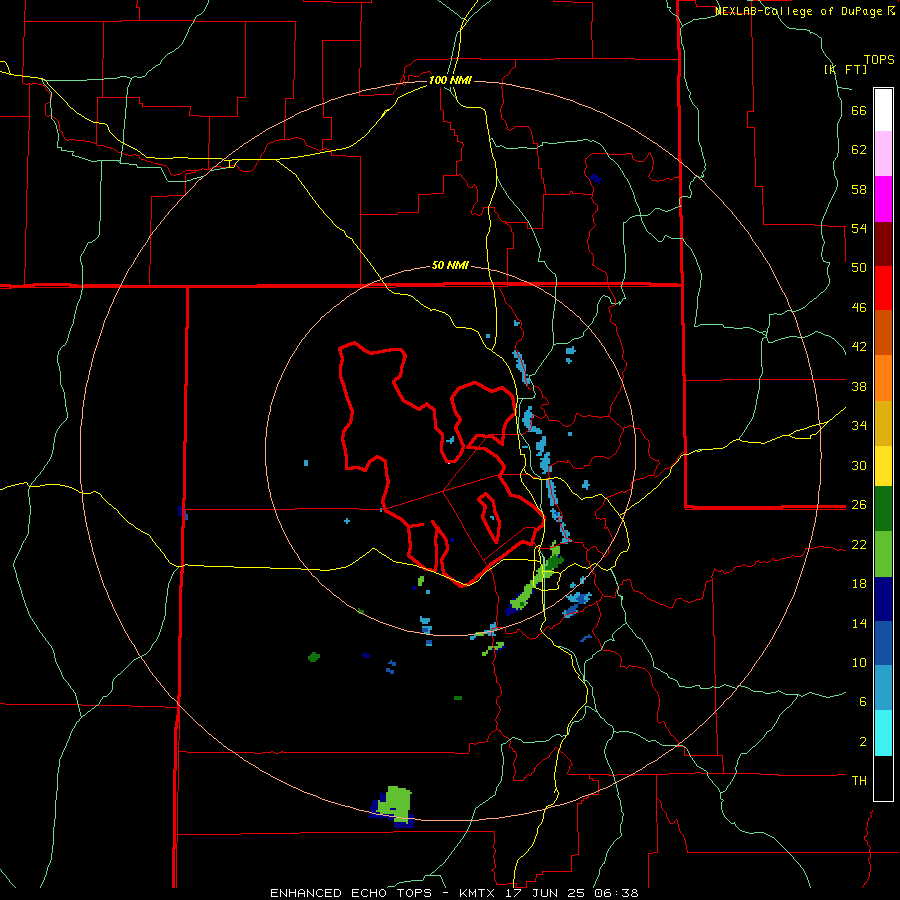Screen dimensions: 900x900
Task: Click the 46 value on the legend
Action: click(859, 308)
